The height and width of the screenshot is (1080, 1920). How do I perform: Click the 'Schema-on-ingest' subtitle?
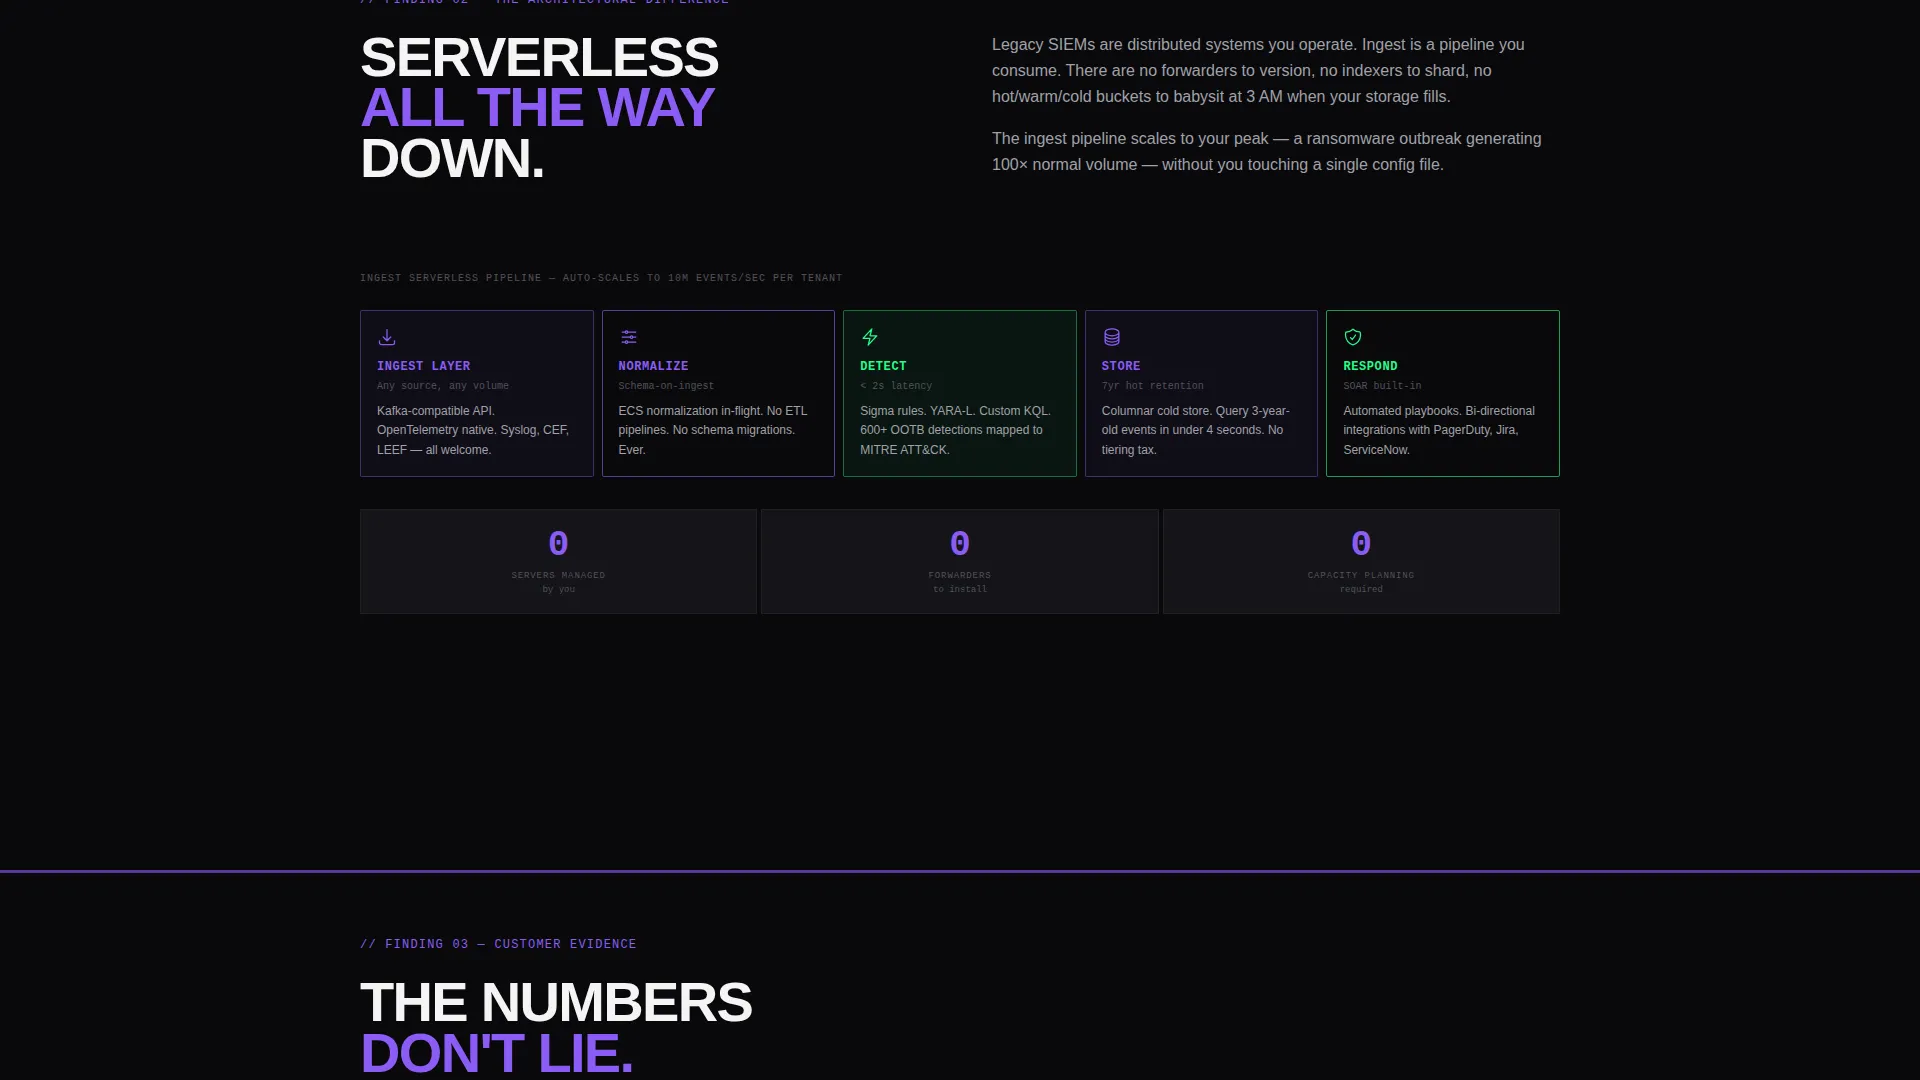tap(666, 386)
